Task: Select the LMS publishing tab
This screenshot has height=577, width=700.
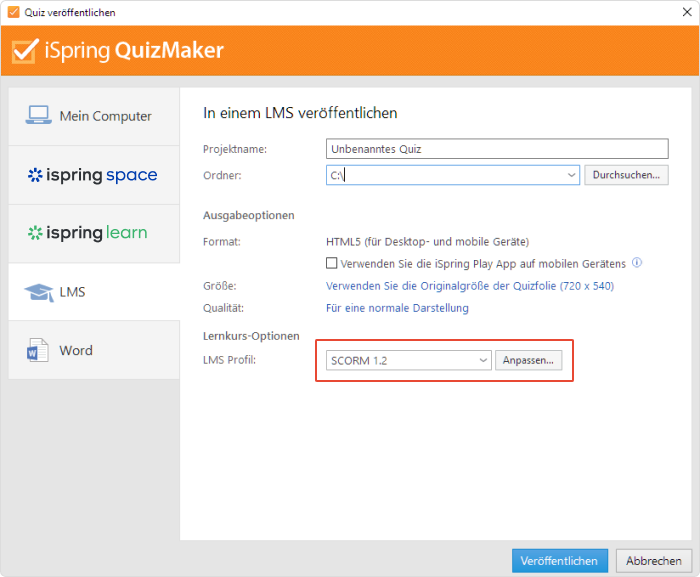Action: pyautogui.click(x=94, y=292)
